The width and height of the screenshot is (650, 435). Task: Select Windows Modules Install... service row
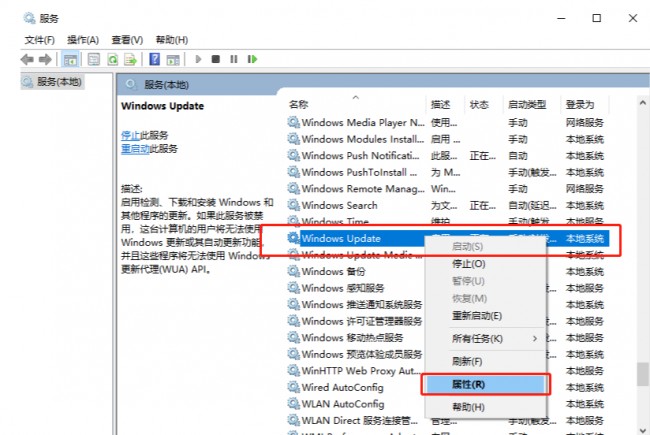(x=448, y=139)
